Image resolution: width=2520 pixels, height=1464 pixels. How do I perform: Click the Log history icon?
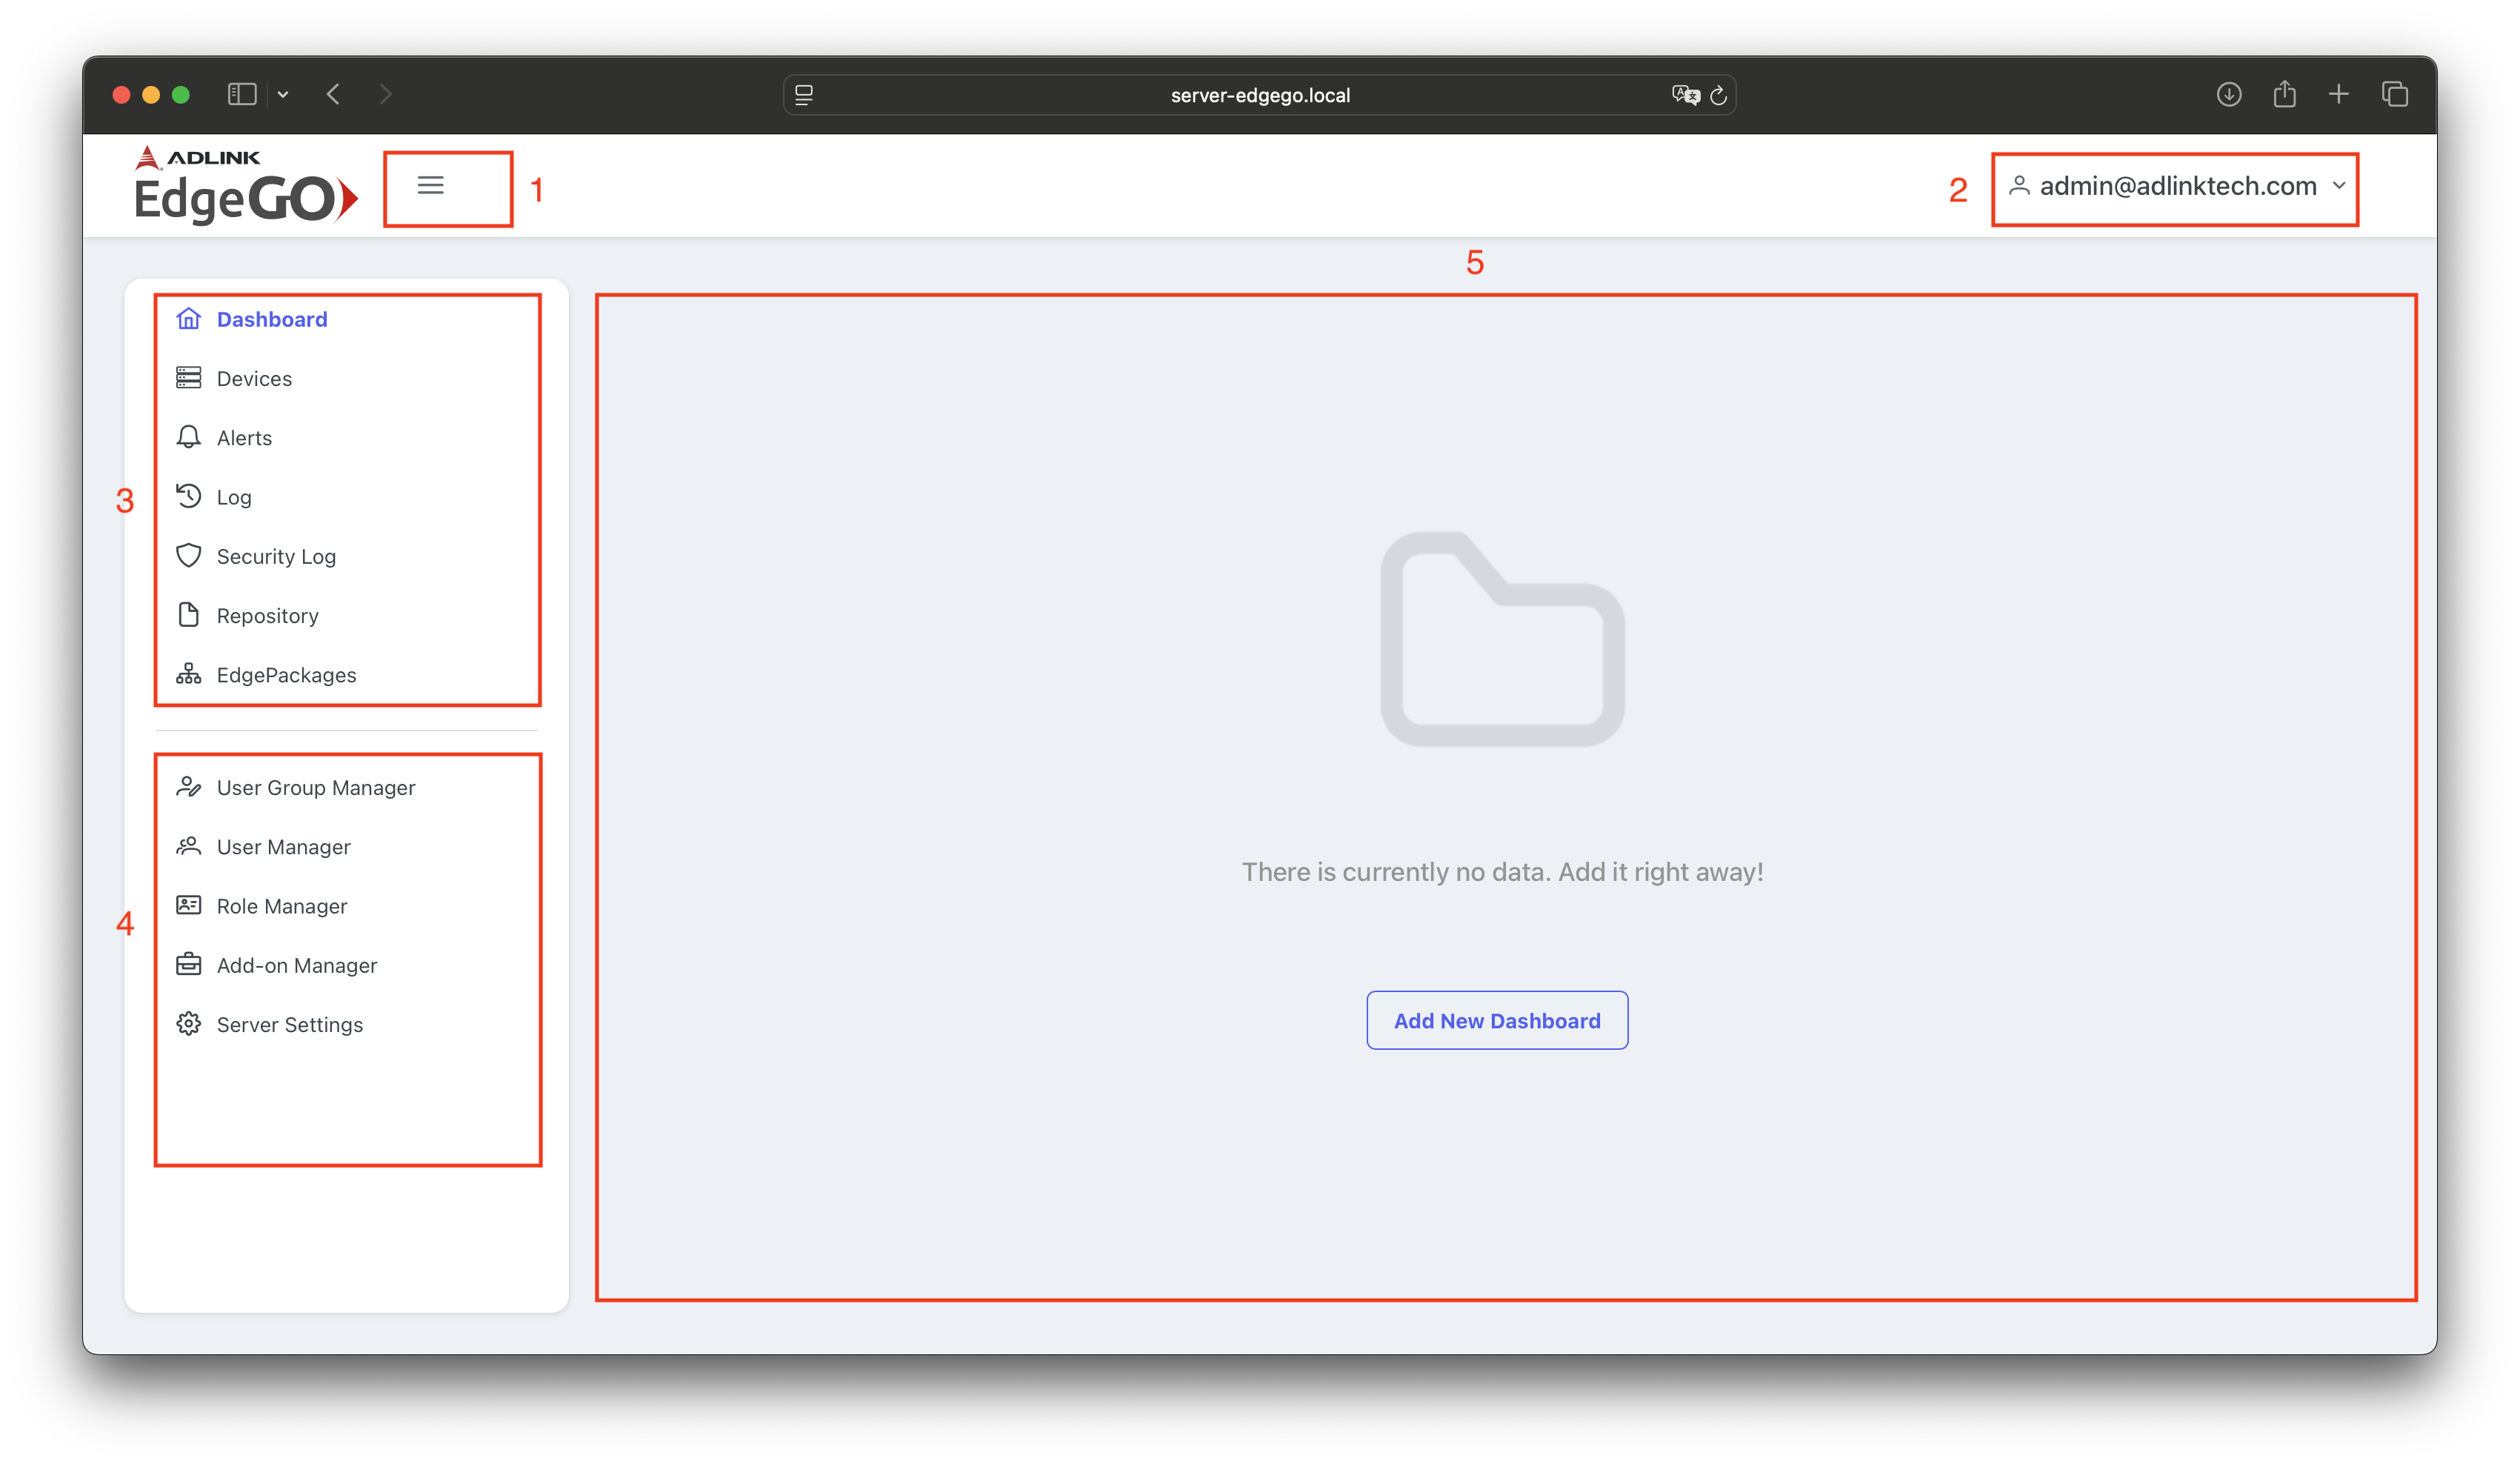189,496
